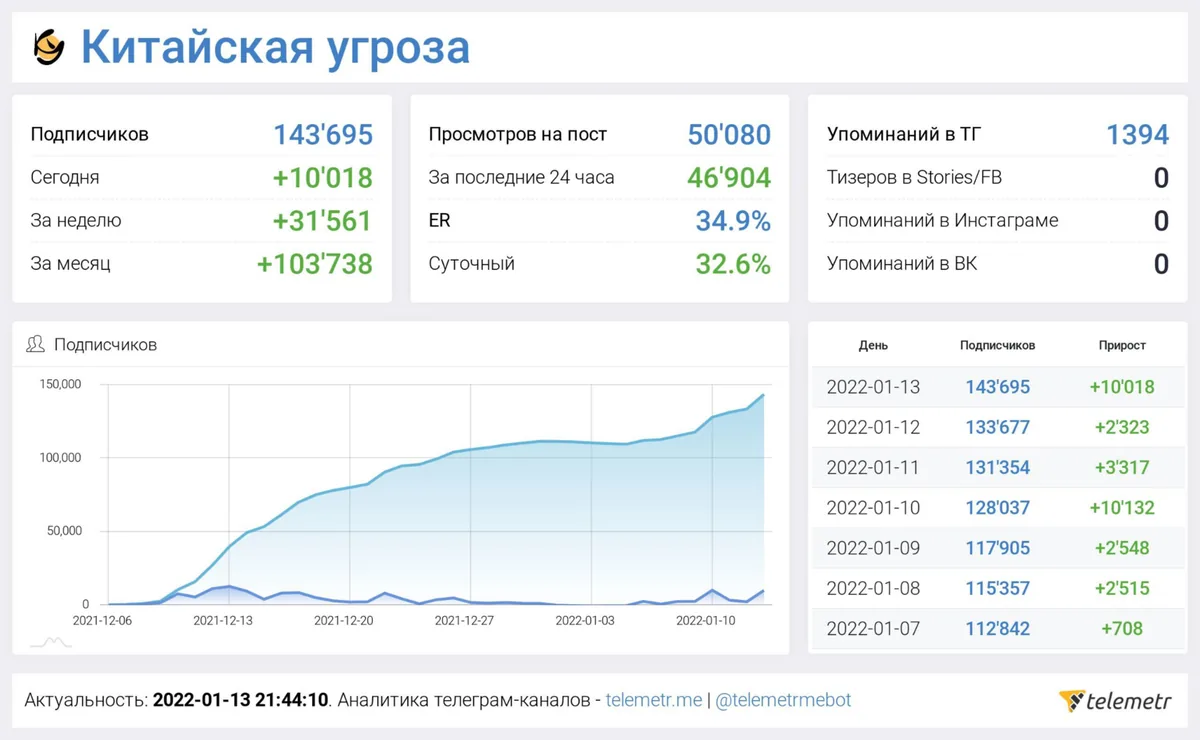Click the growth value +708

pos(1122,628)
